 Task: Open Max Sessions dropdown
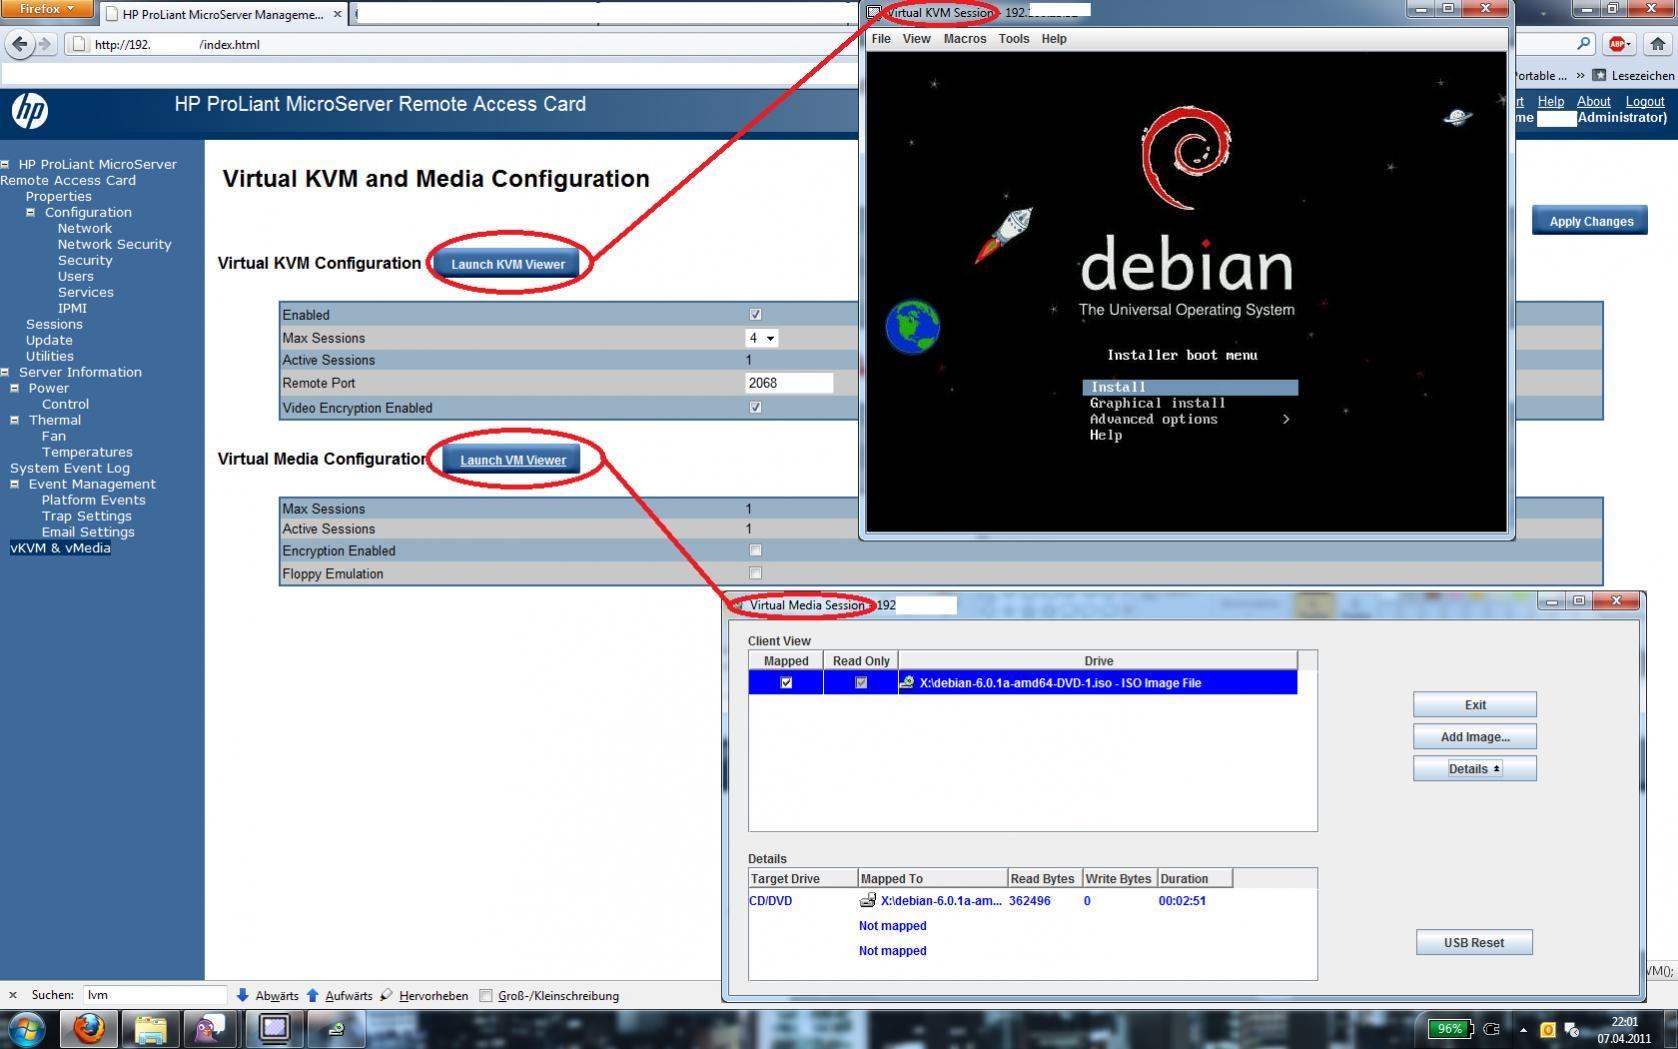tap(762, 338)
